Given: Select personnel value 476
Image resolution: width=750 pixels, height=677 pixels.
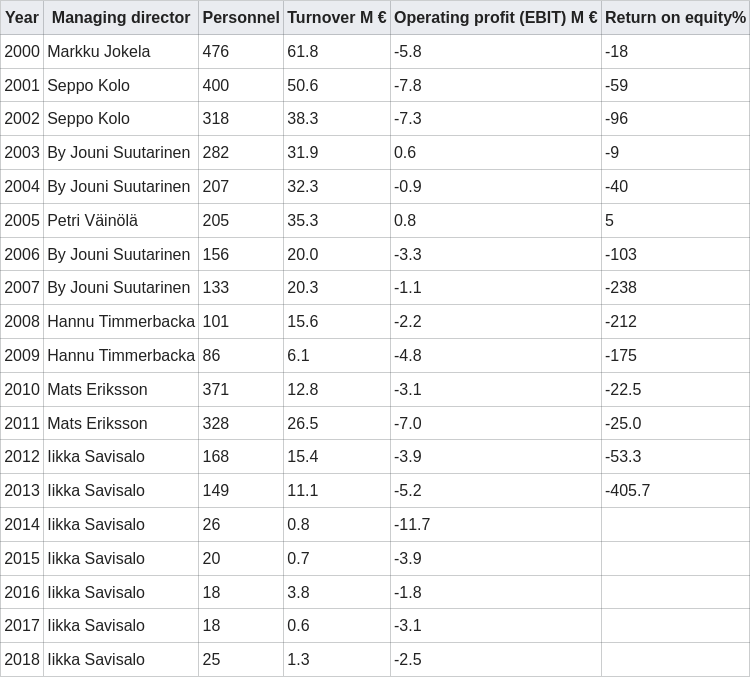Looking at the screenshot, I should coord(216,52).
